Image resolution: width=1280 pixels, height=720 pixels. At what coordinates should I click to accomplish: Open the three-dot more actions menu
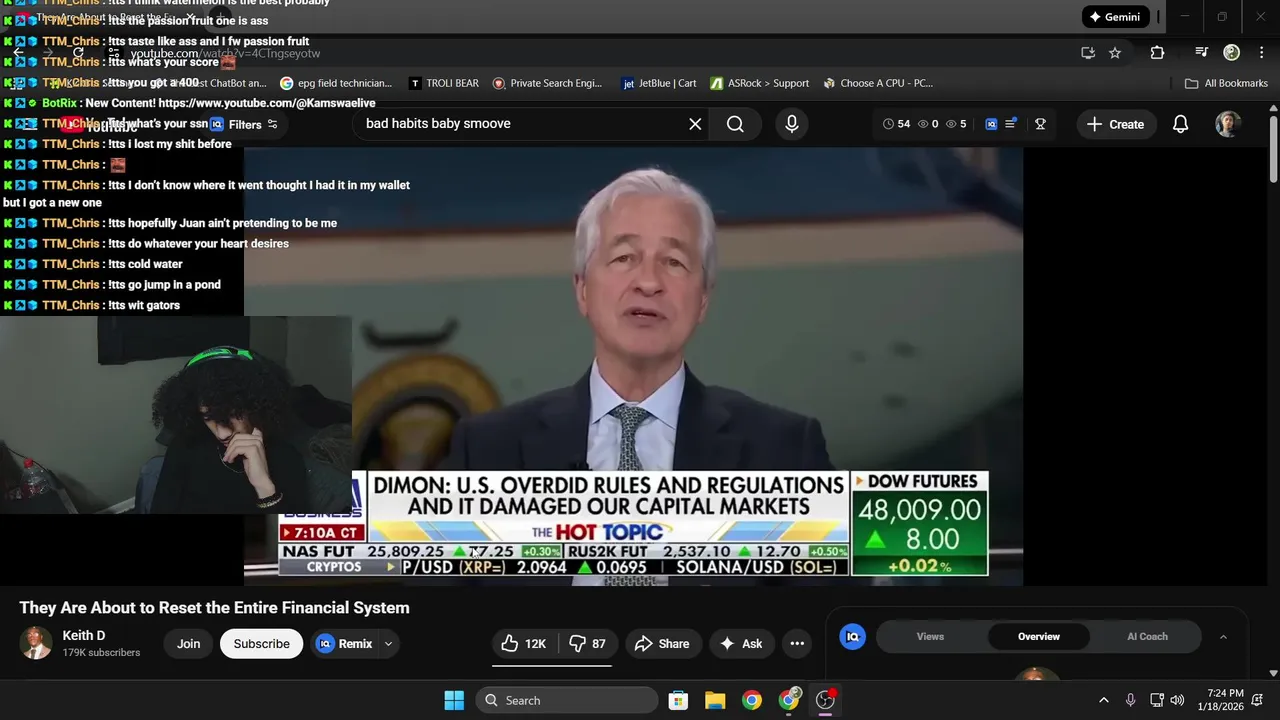(797, 644)
